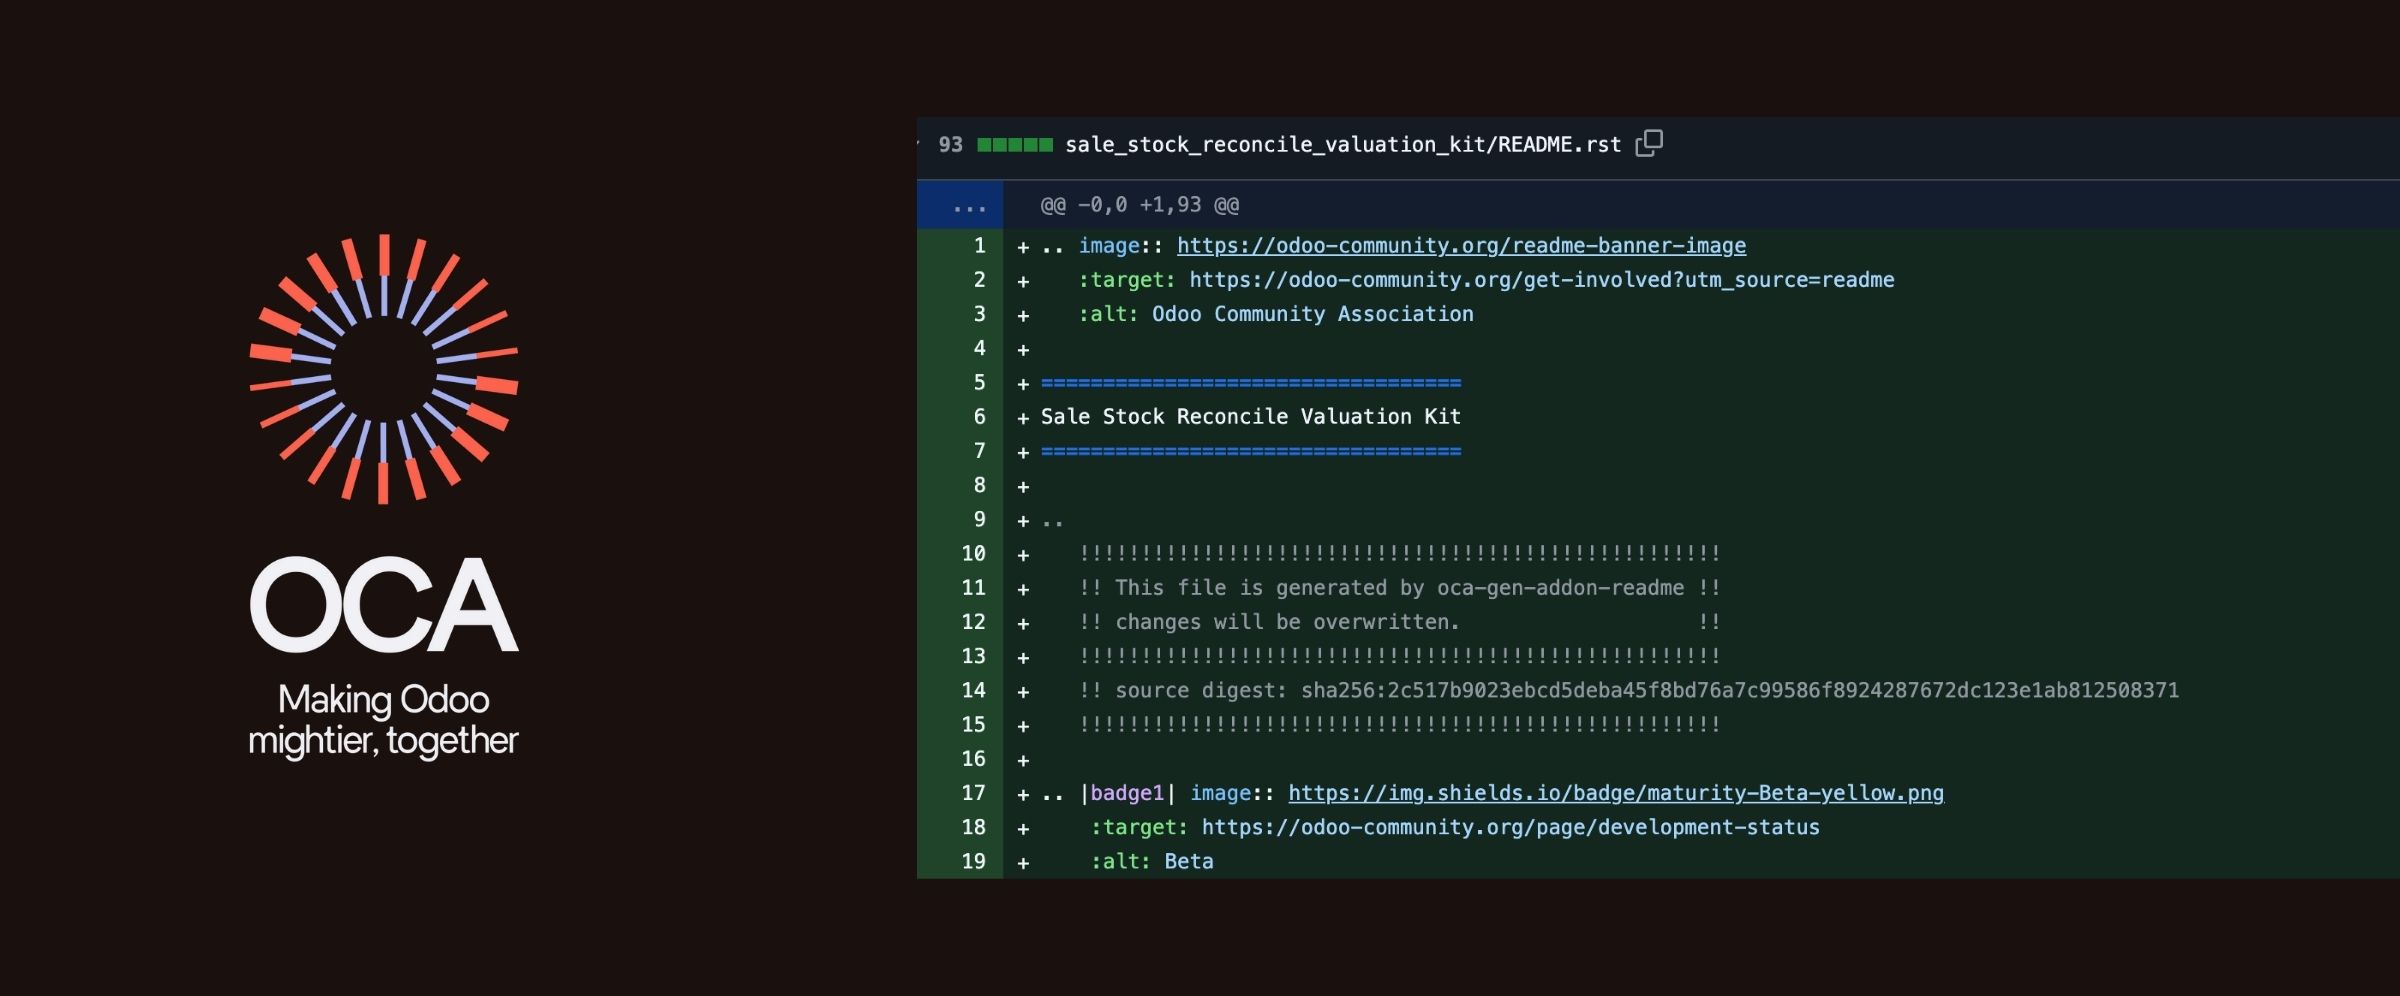Screen dimensions: 2400x996
Task: Expand hidden lines with the ... control
Action: point(960,205)
